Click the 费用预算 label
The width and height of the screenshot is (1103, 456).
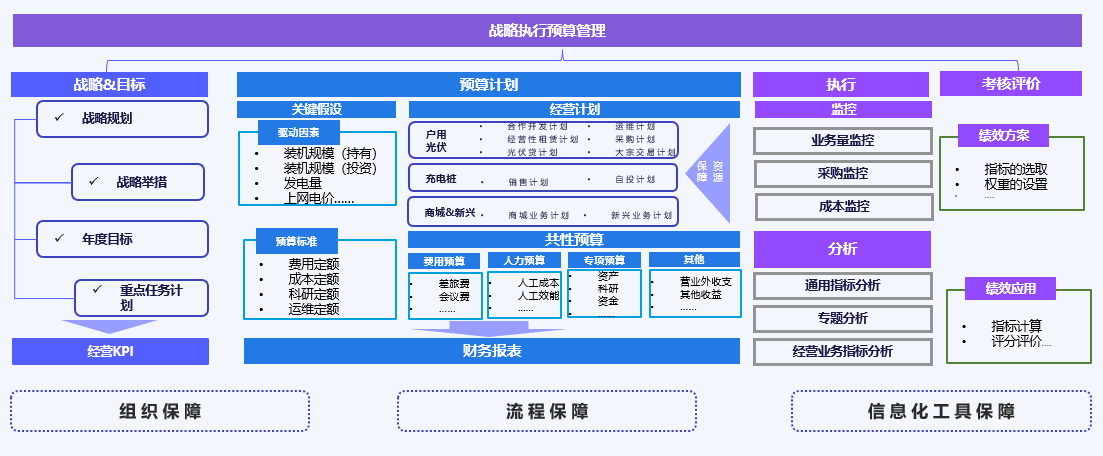coord(445,261)
